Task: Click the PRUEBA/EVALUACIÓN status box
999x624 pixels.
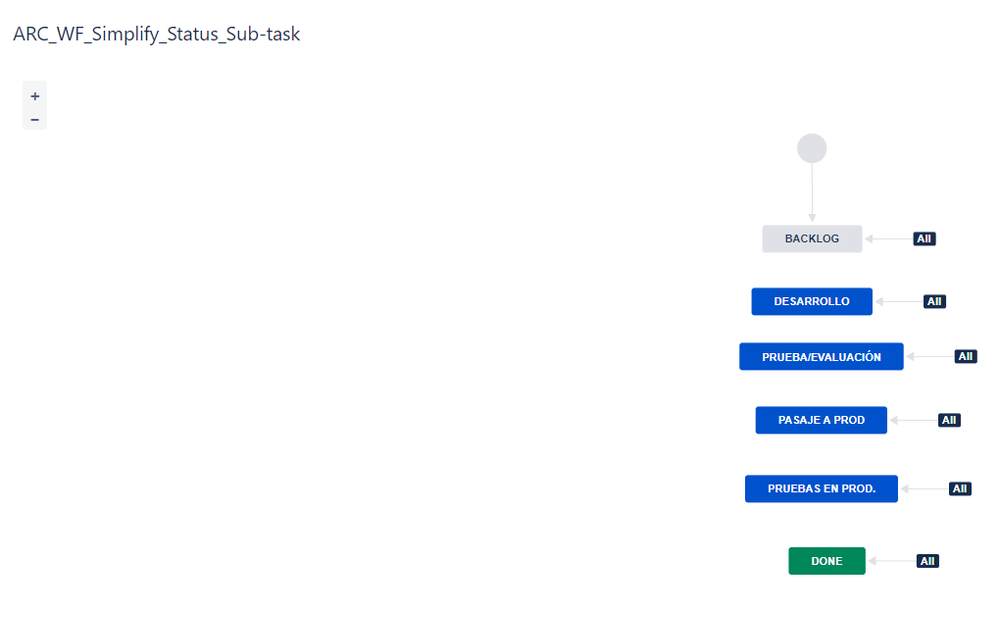Action: pos(821,357)
